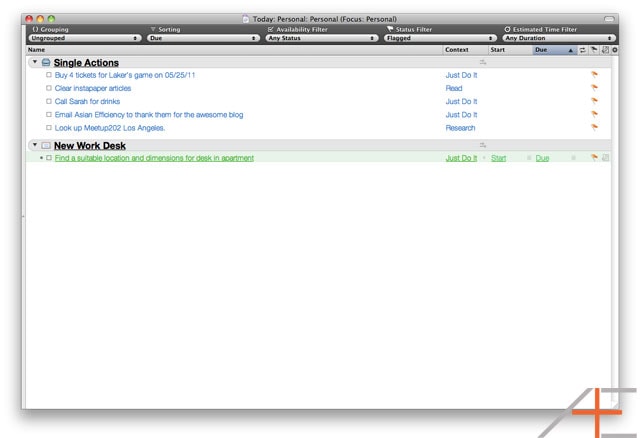Viewport: 640px width, 438px height.
Task: Click the document icon in window title
Action: 245,19
